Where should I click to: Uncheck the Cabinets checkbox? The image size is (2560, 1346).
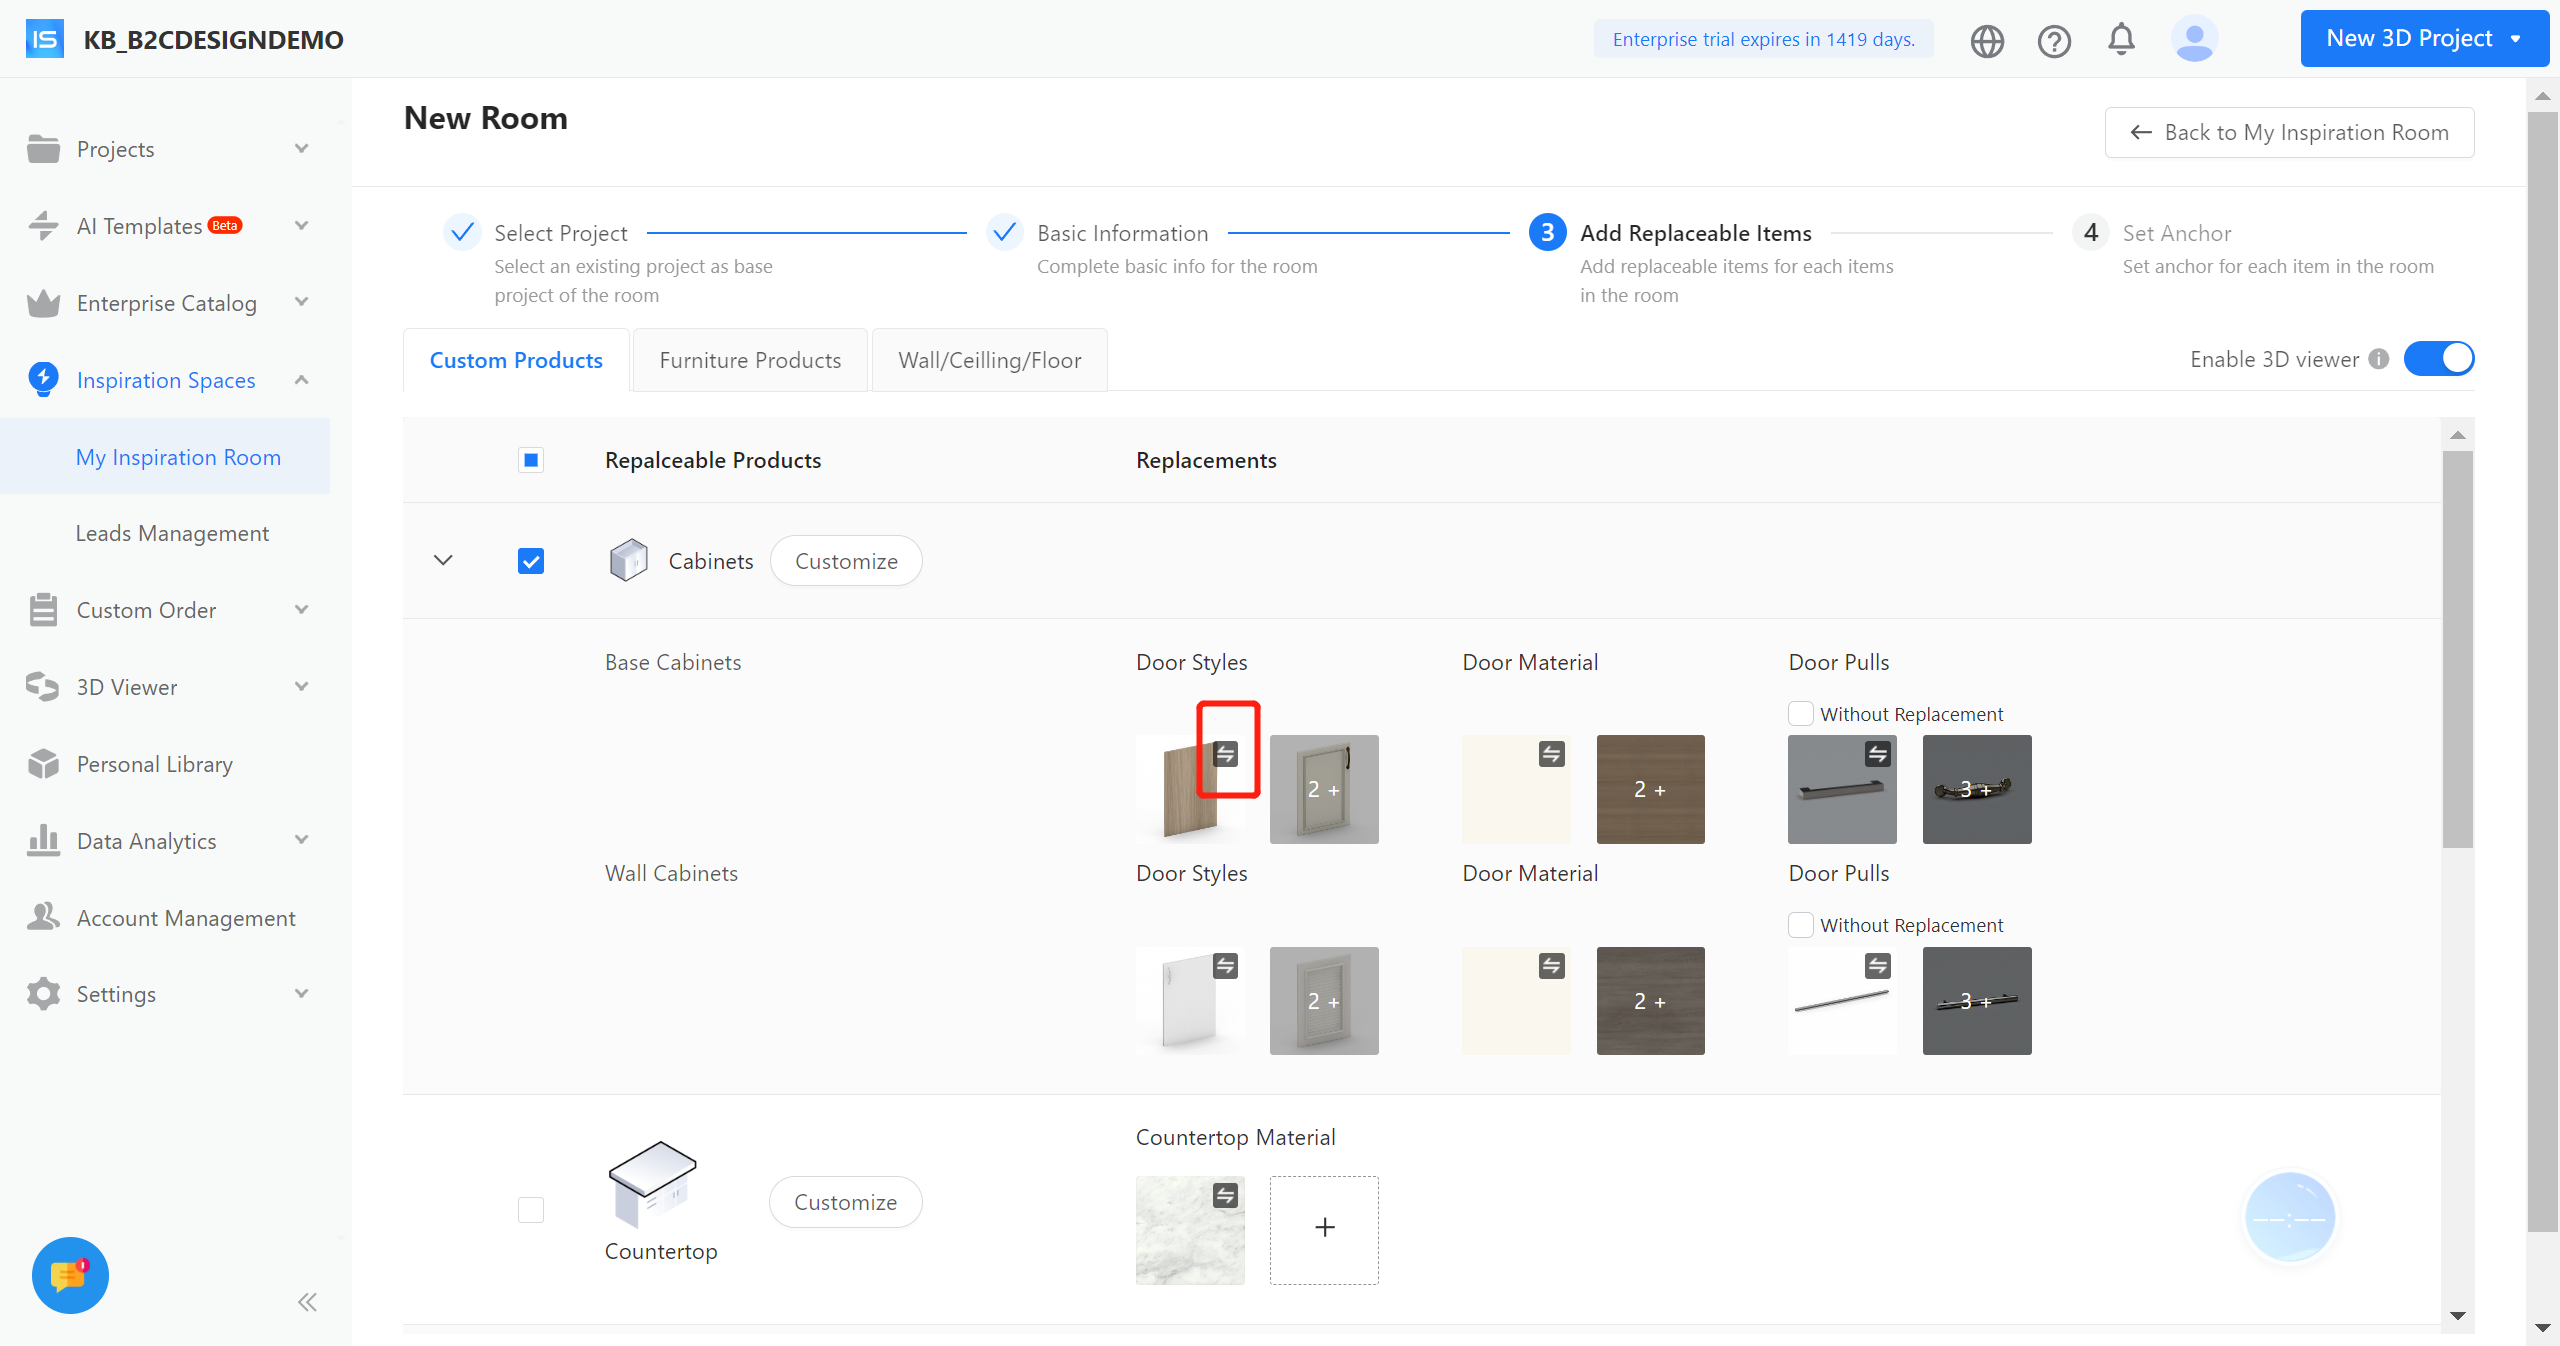tap(531, 561)
